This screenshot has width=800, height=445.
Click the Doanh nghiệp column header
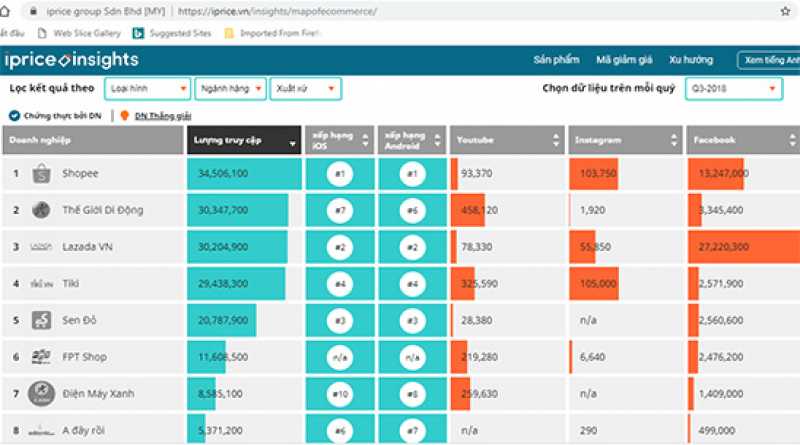tap(93, 140)
